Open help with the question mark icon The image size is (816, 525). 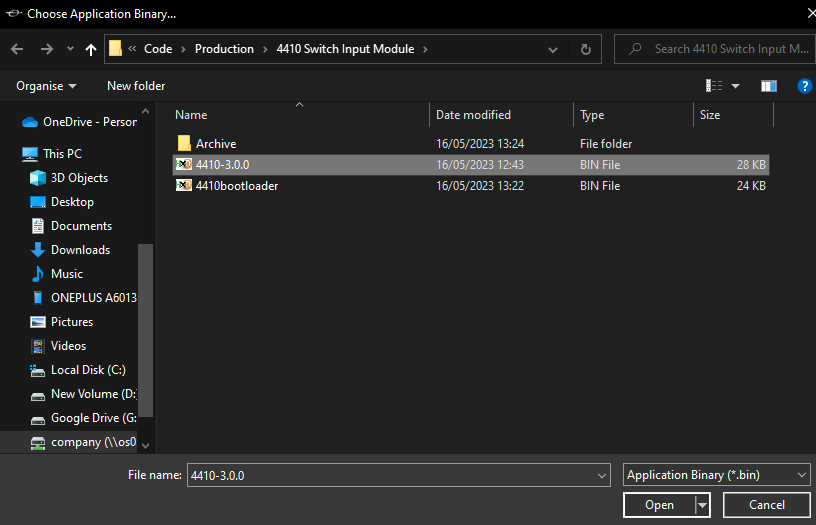[x=805, y=86]
